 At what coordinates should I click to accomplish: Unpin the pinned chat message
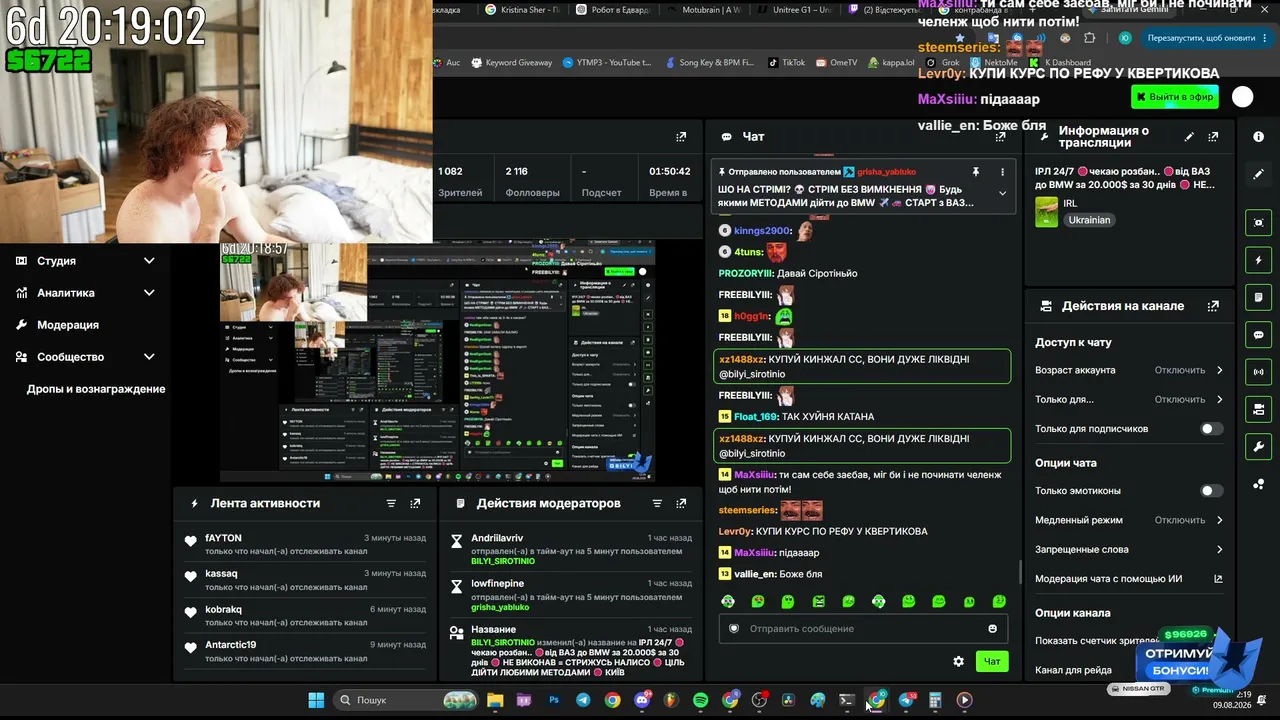coord(976,172)
